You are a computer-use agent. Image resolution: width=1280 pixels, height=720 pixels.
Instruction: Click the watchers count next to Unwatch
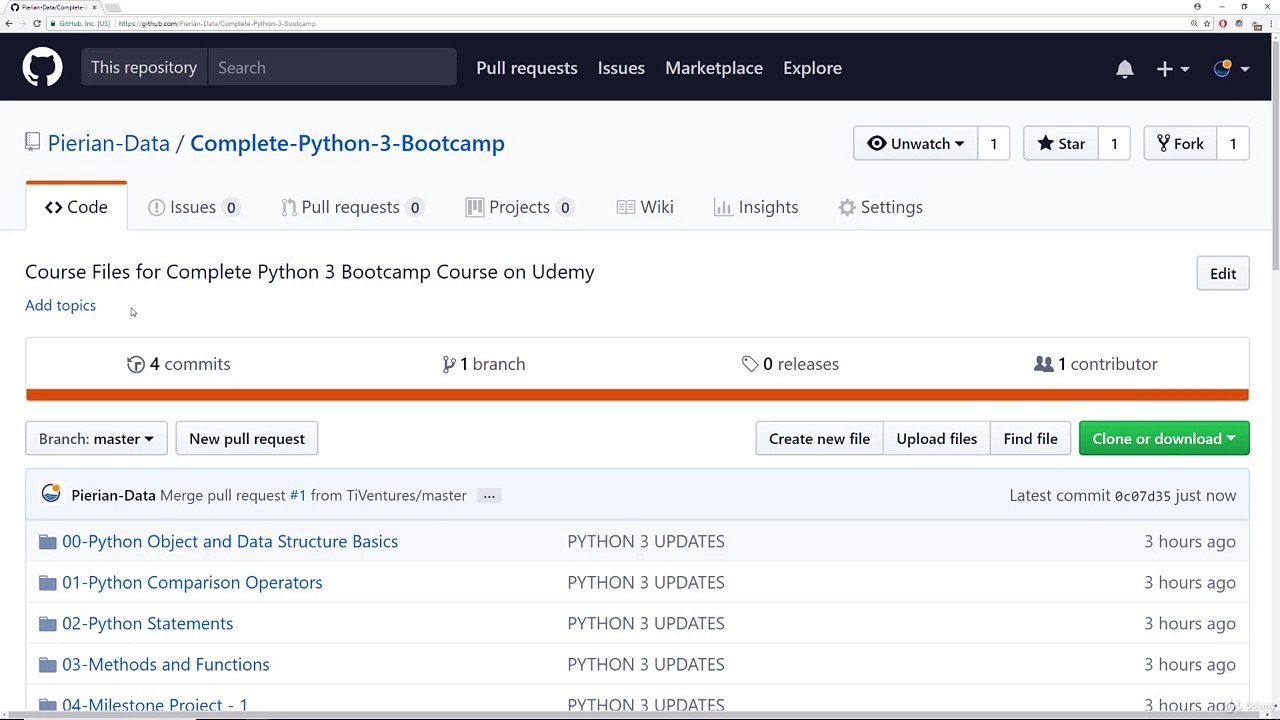click(x=993, y=143)
